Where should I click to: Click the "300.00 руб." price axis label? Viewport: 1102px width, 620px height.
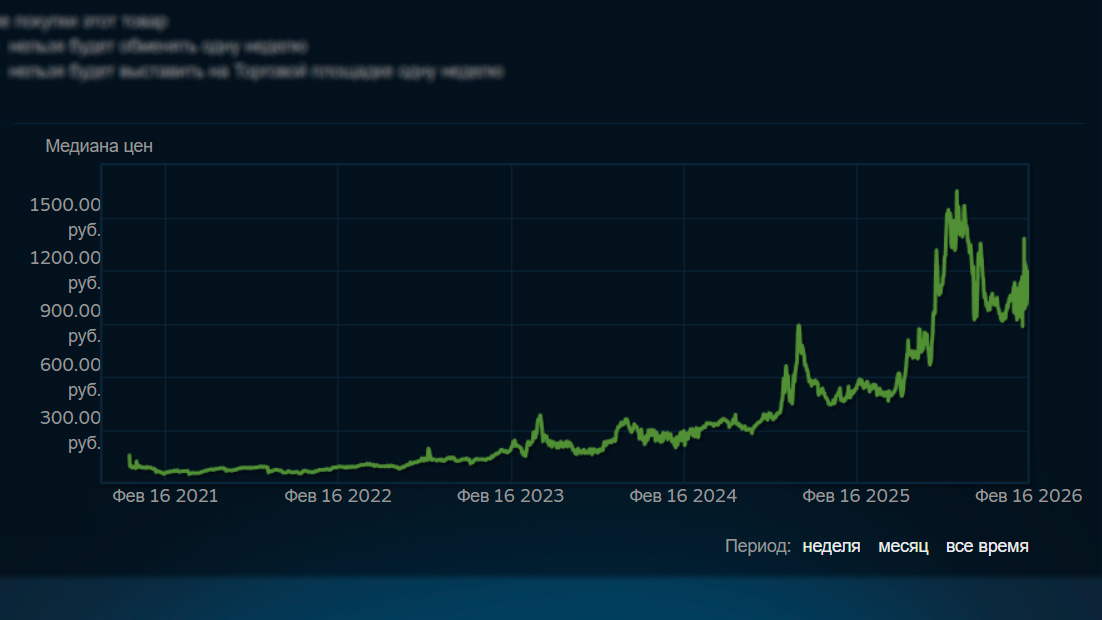coord(70,430)
